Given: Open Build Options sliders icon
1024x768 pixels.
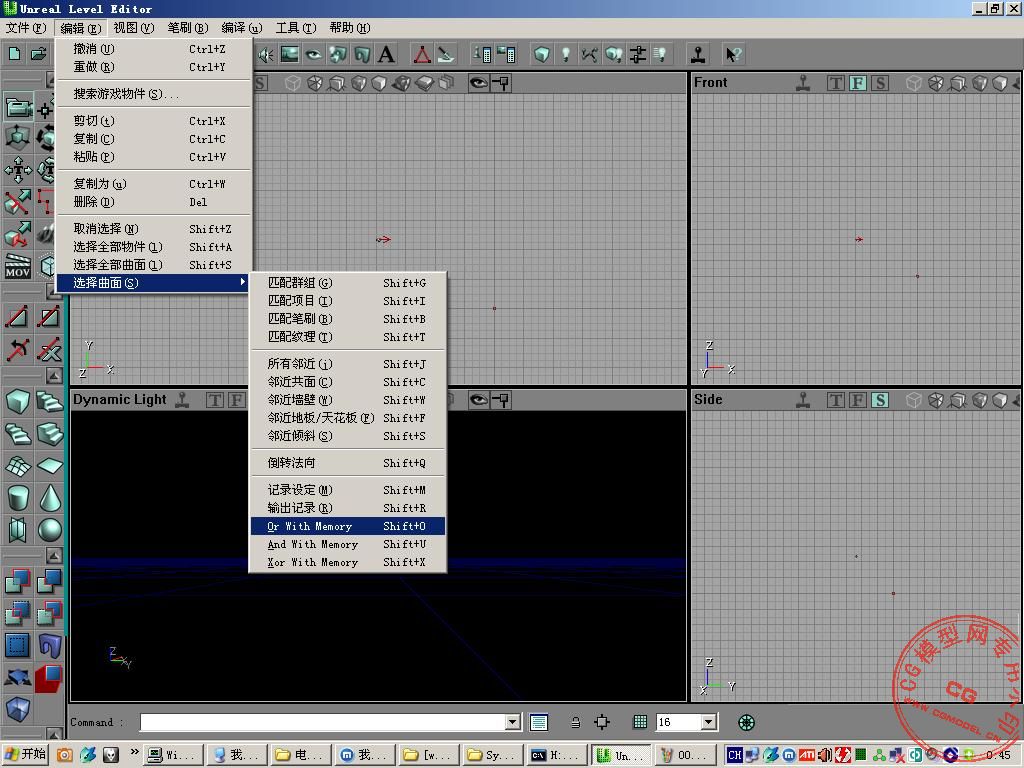Looking at the screenshot, I should [x=637, y=55].
